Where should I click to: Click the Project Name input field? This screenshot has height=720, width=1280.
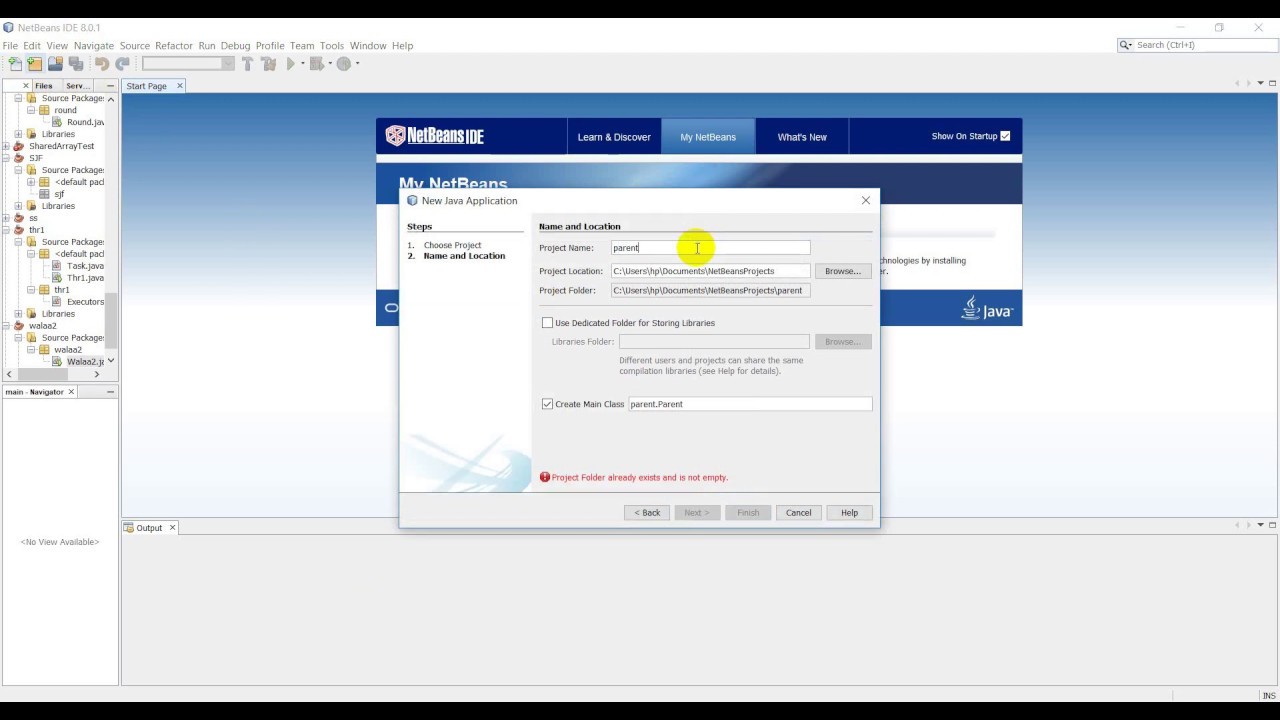(711, 248)
